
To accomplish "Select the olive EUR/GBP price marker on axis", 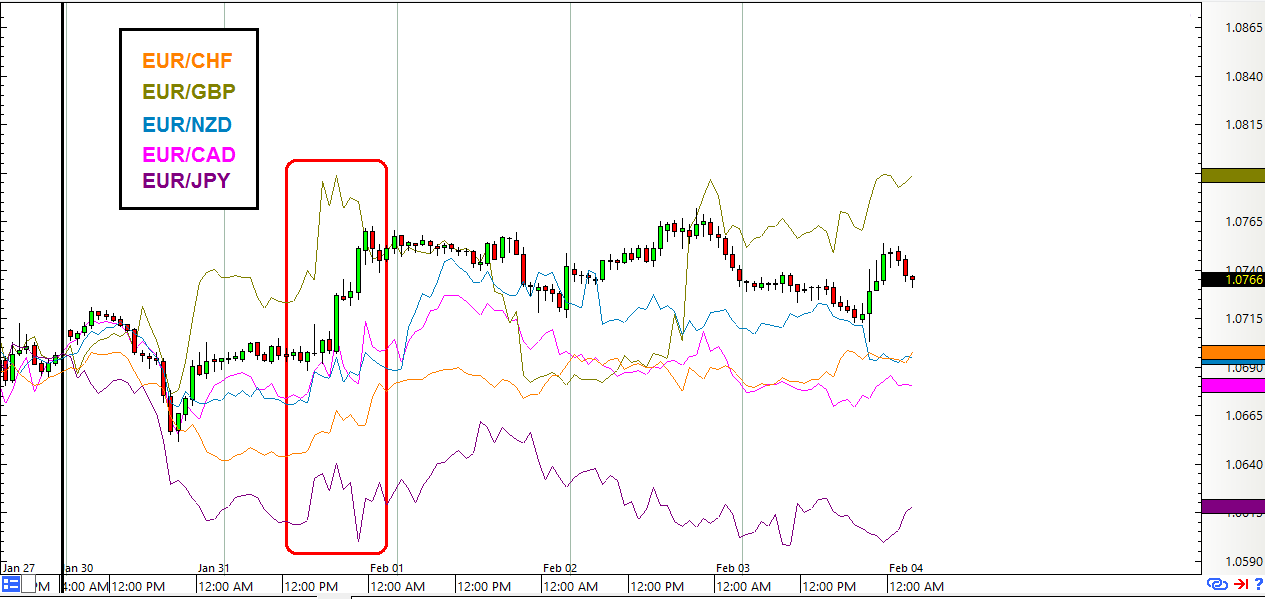I will coord(1233,175).
